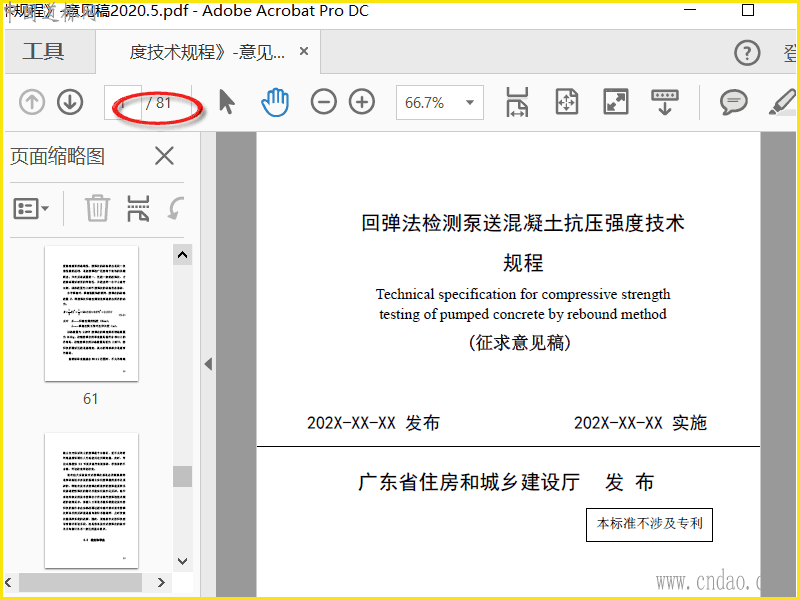Delete selected pages with trash icon

pos(97,208)
